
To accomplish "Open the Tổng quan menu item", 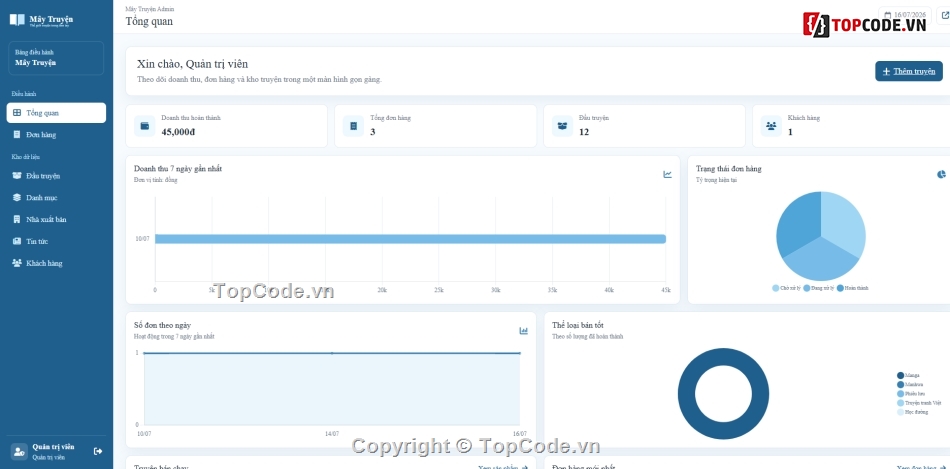I will tap(56, 113).
